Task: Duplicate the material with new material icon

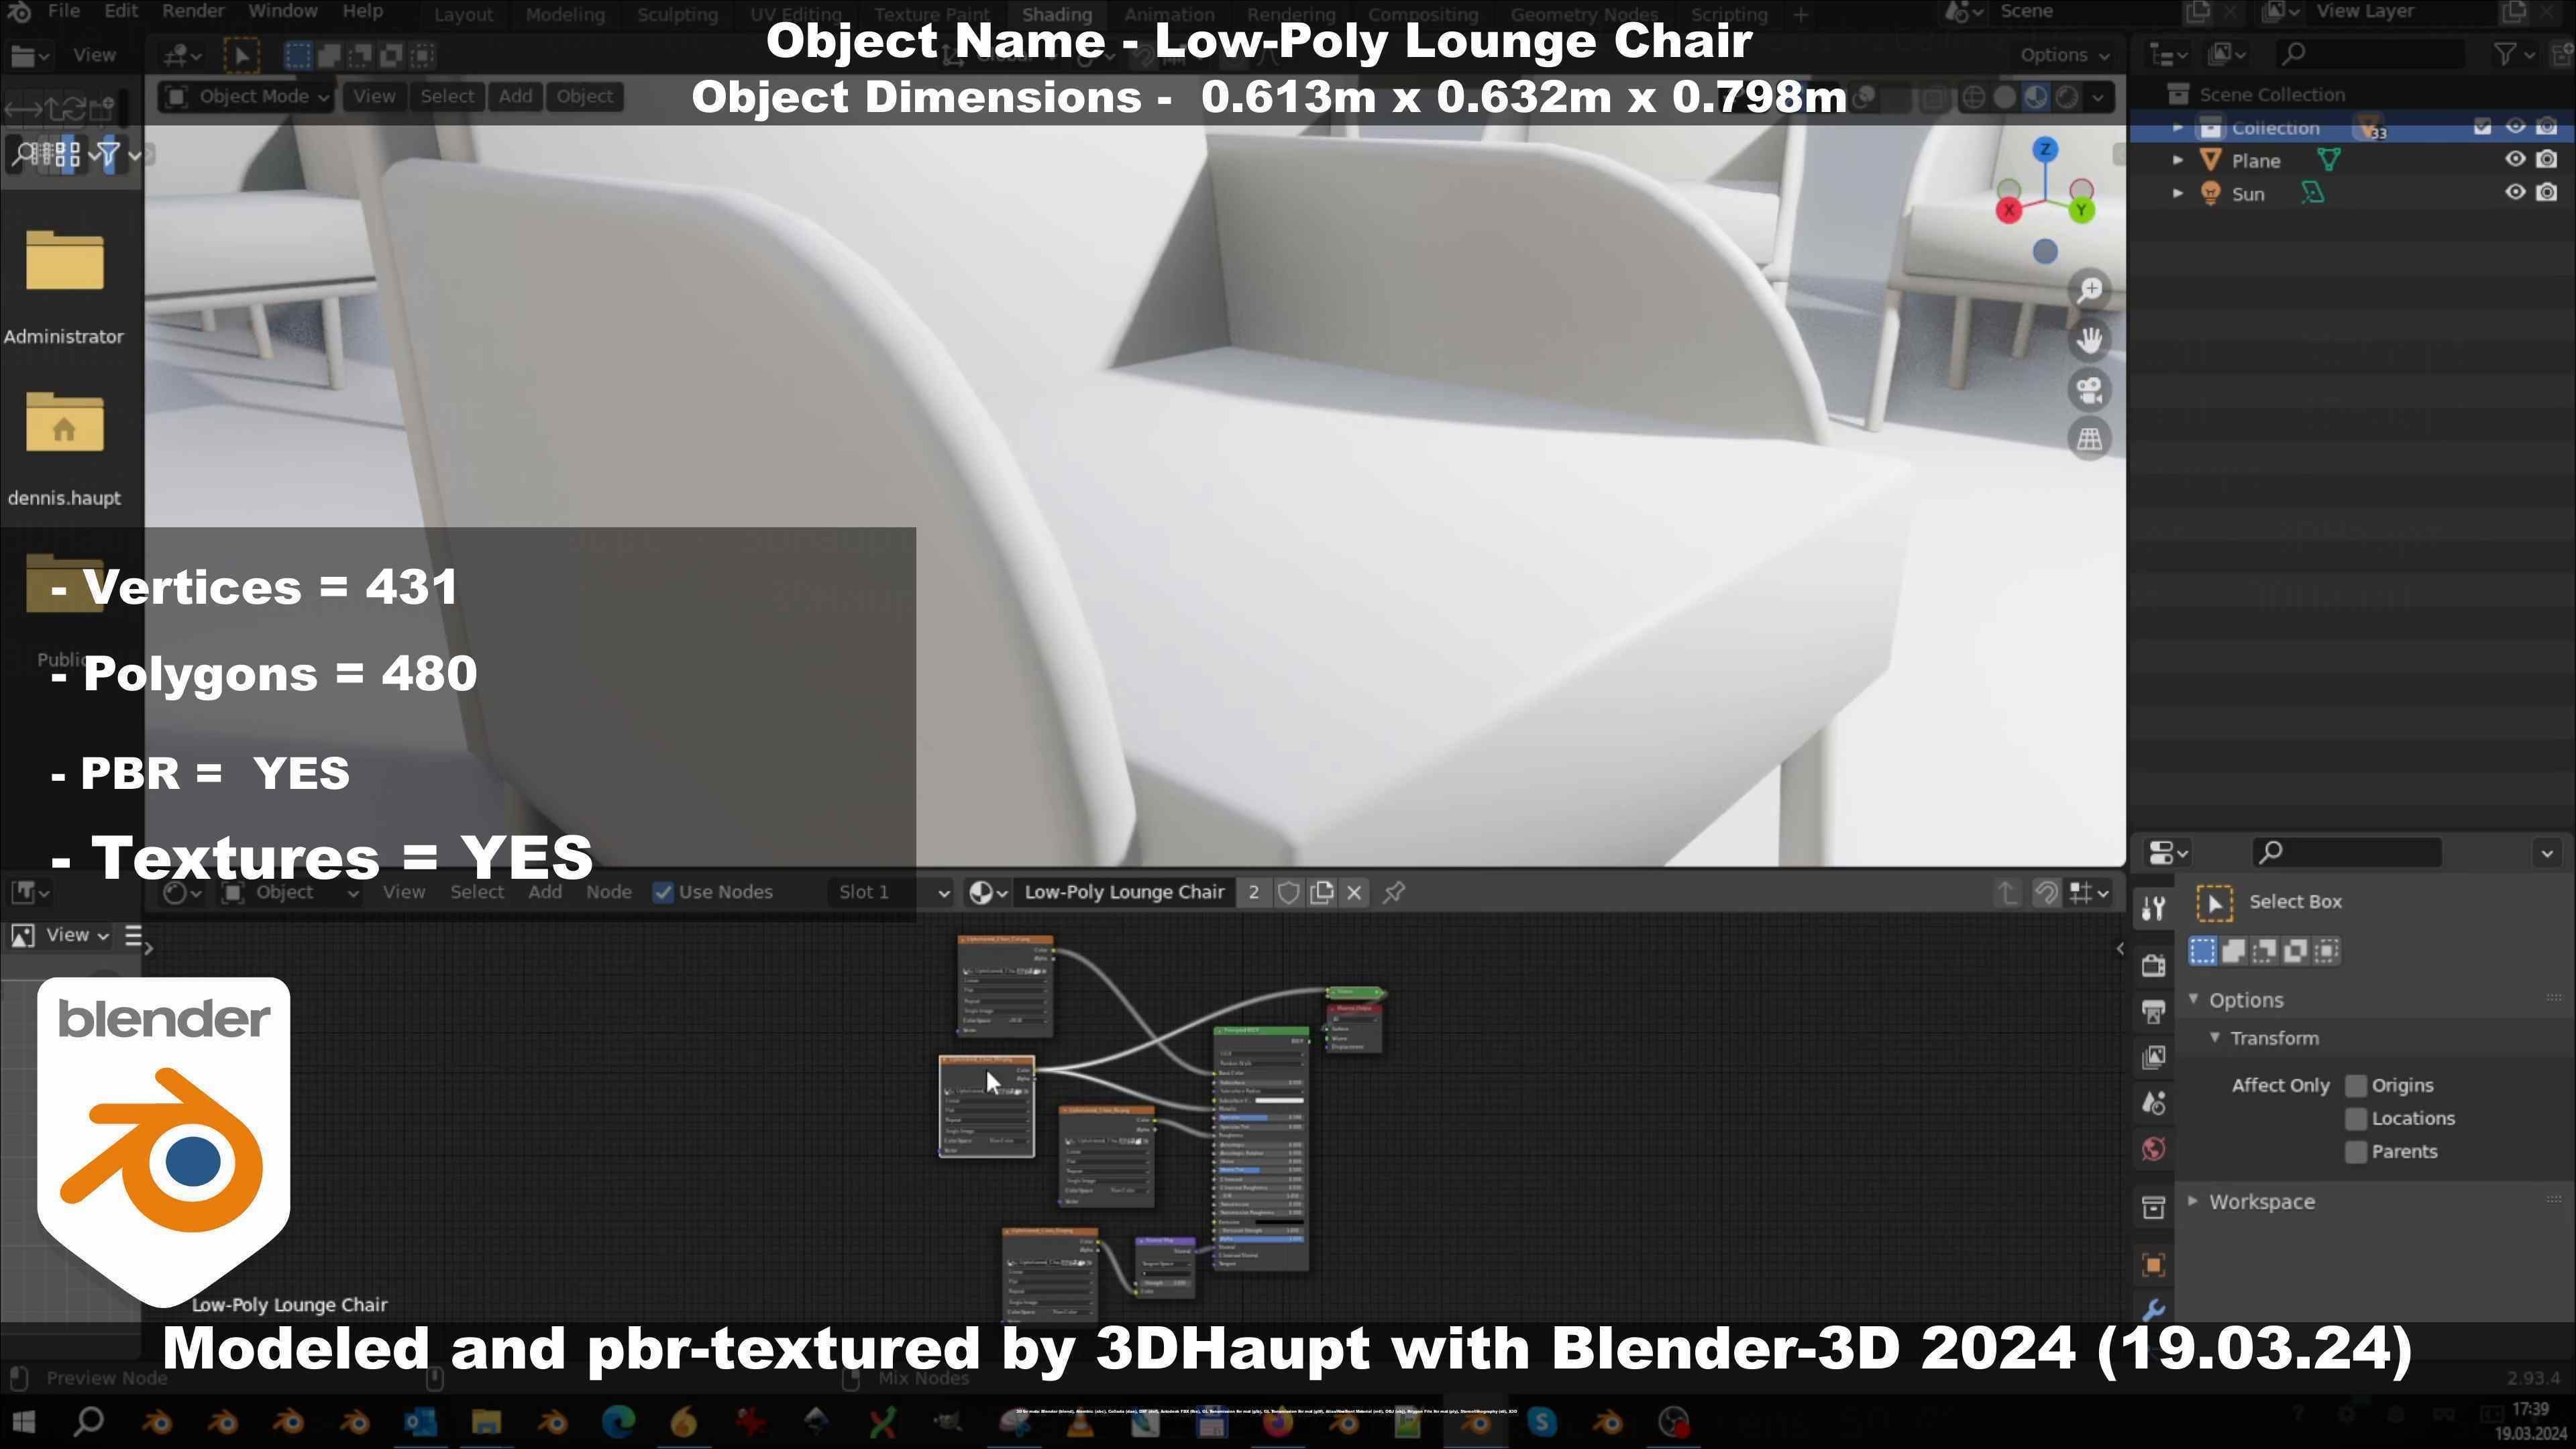Action: click(x=1321, y=892)
